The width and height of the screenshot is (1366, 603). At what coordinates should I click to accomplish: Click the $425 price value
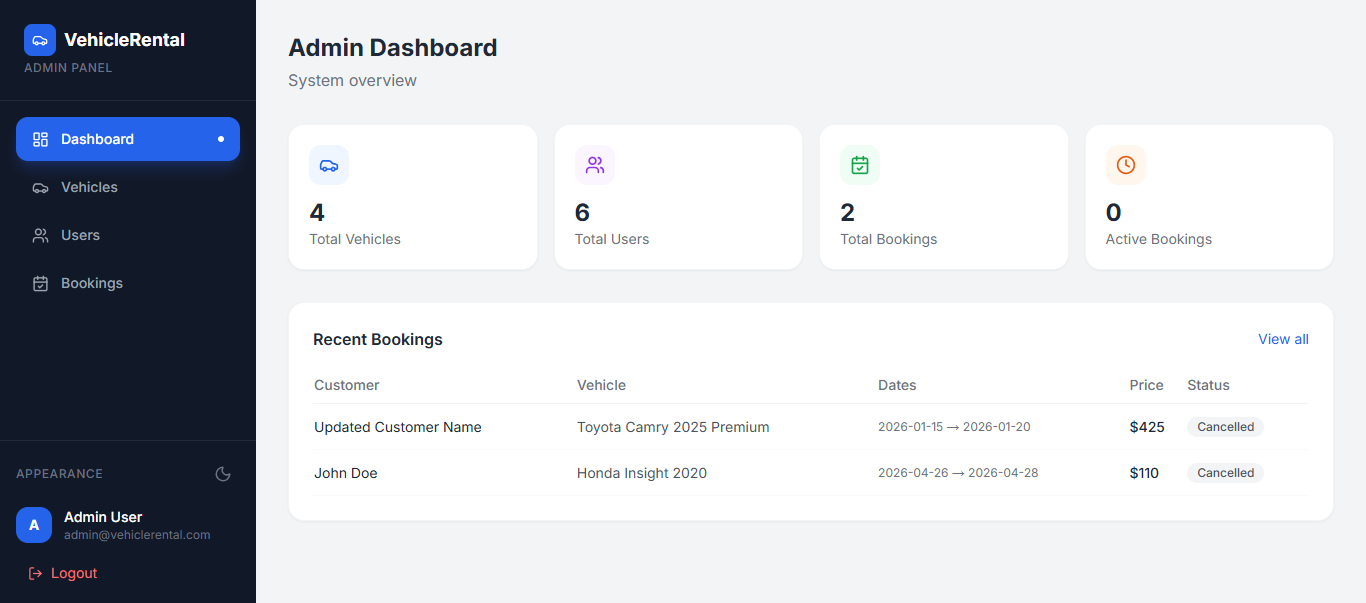[1147, 427]
